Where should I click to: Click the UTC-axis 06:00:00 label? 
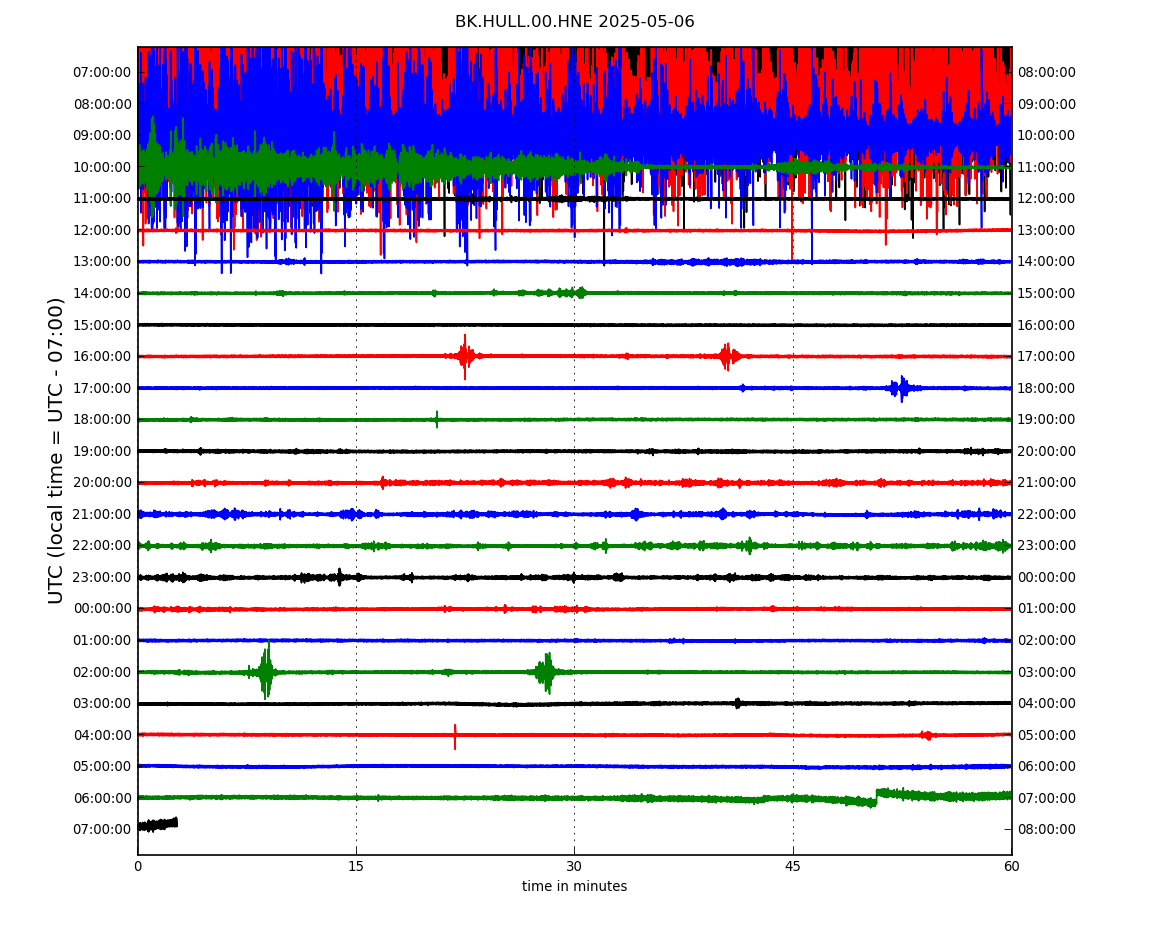tap(102, 798)
